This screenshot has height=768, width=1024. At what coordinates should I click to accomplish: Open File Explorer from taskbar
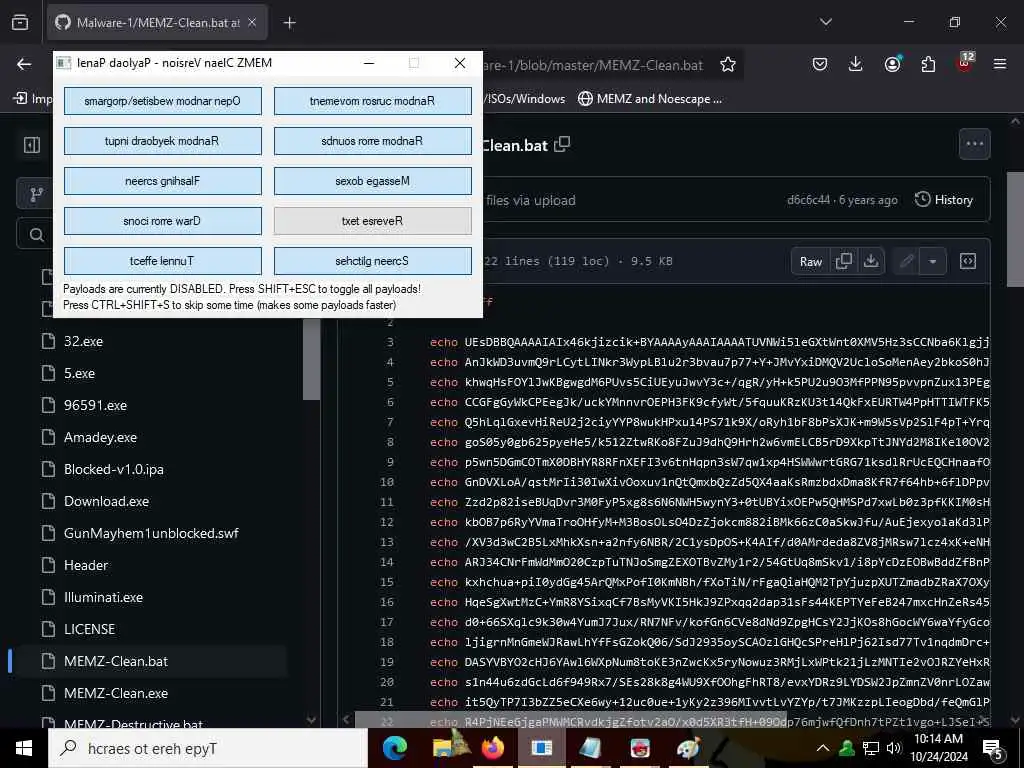444,748
